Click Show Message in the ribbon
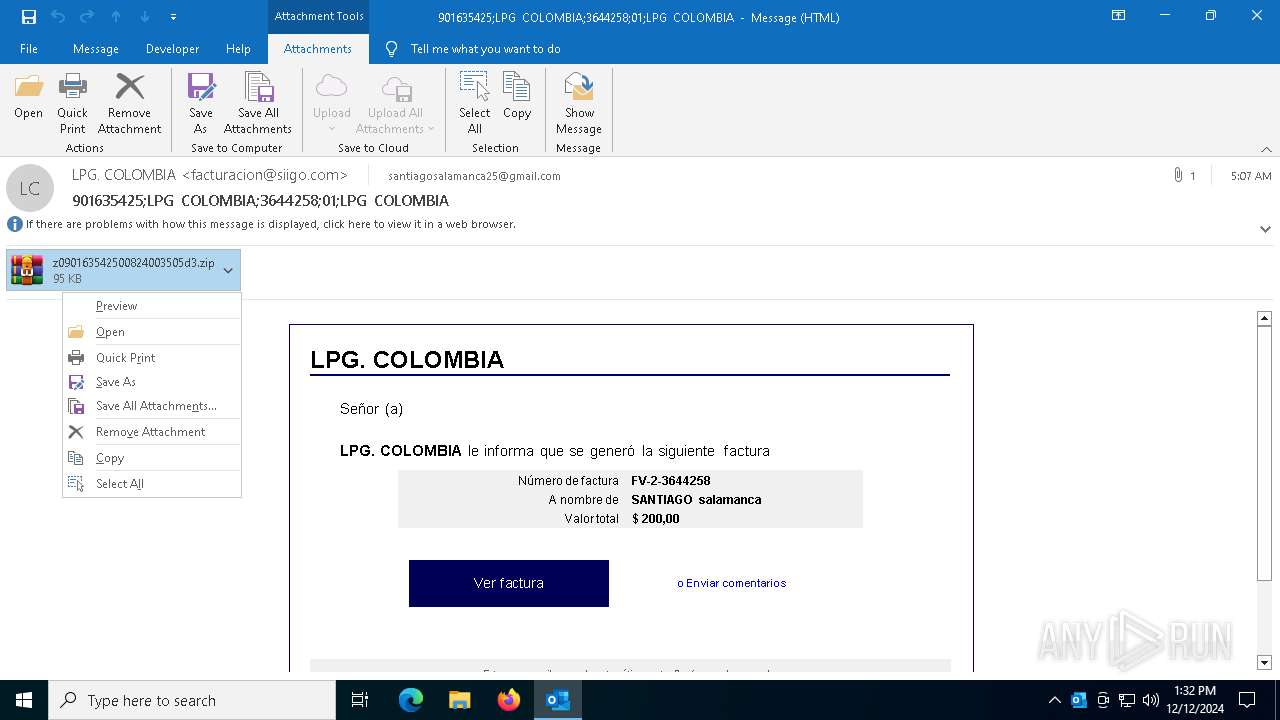Image resolution: width=1280 pixels, height=720 pixels. pos(579,103)
